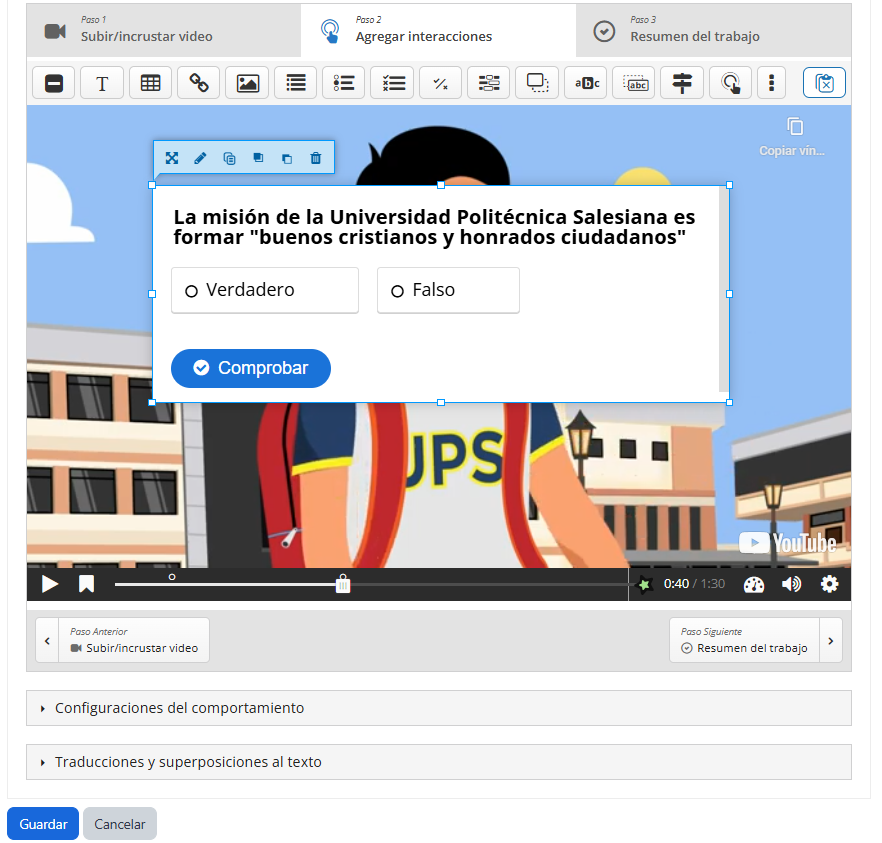The height and width of the screenshot is (843, 882).
Task: Add a Drag and Drop interaction
Action: coord(537,83)
